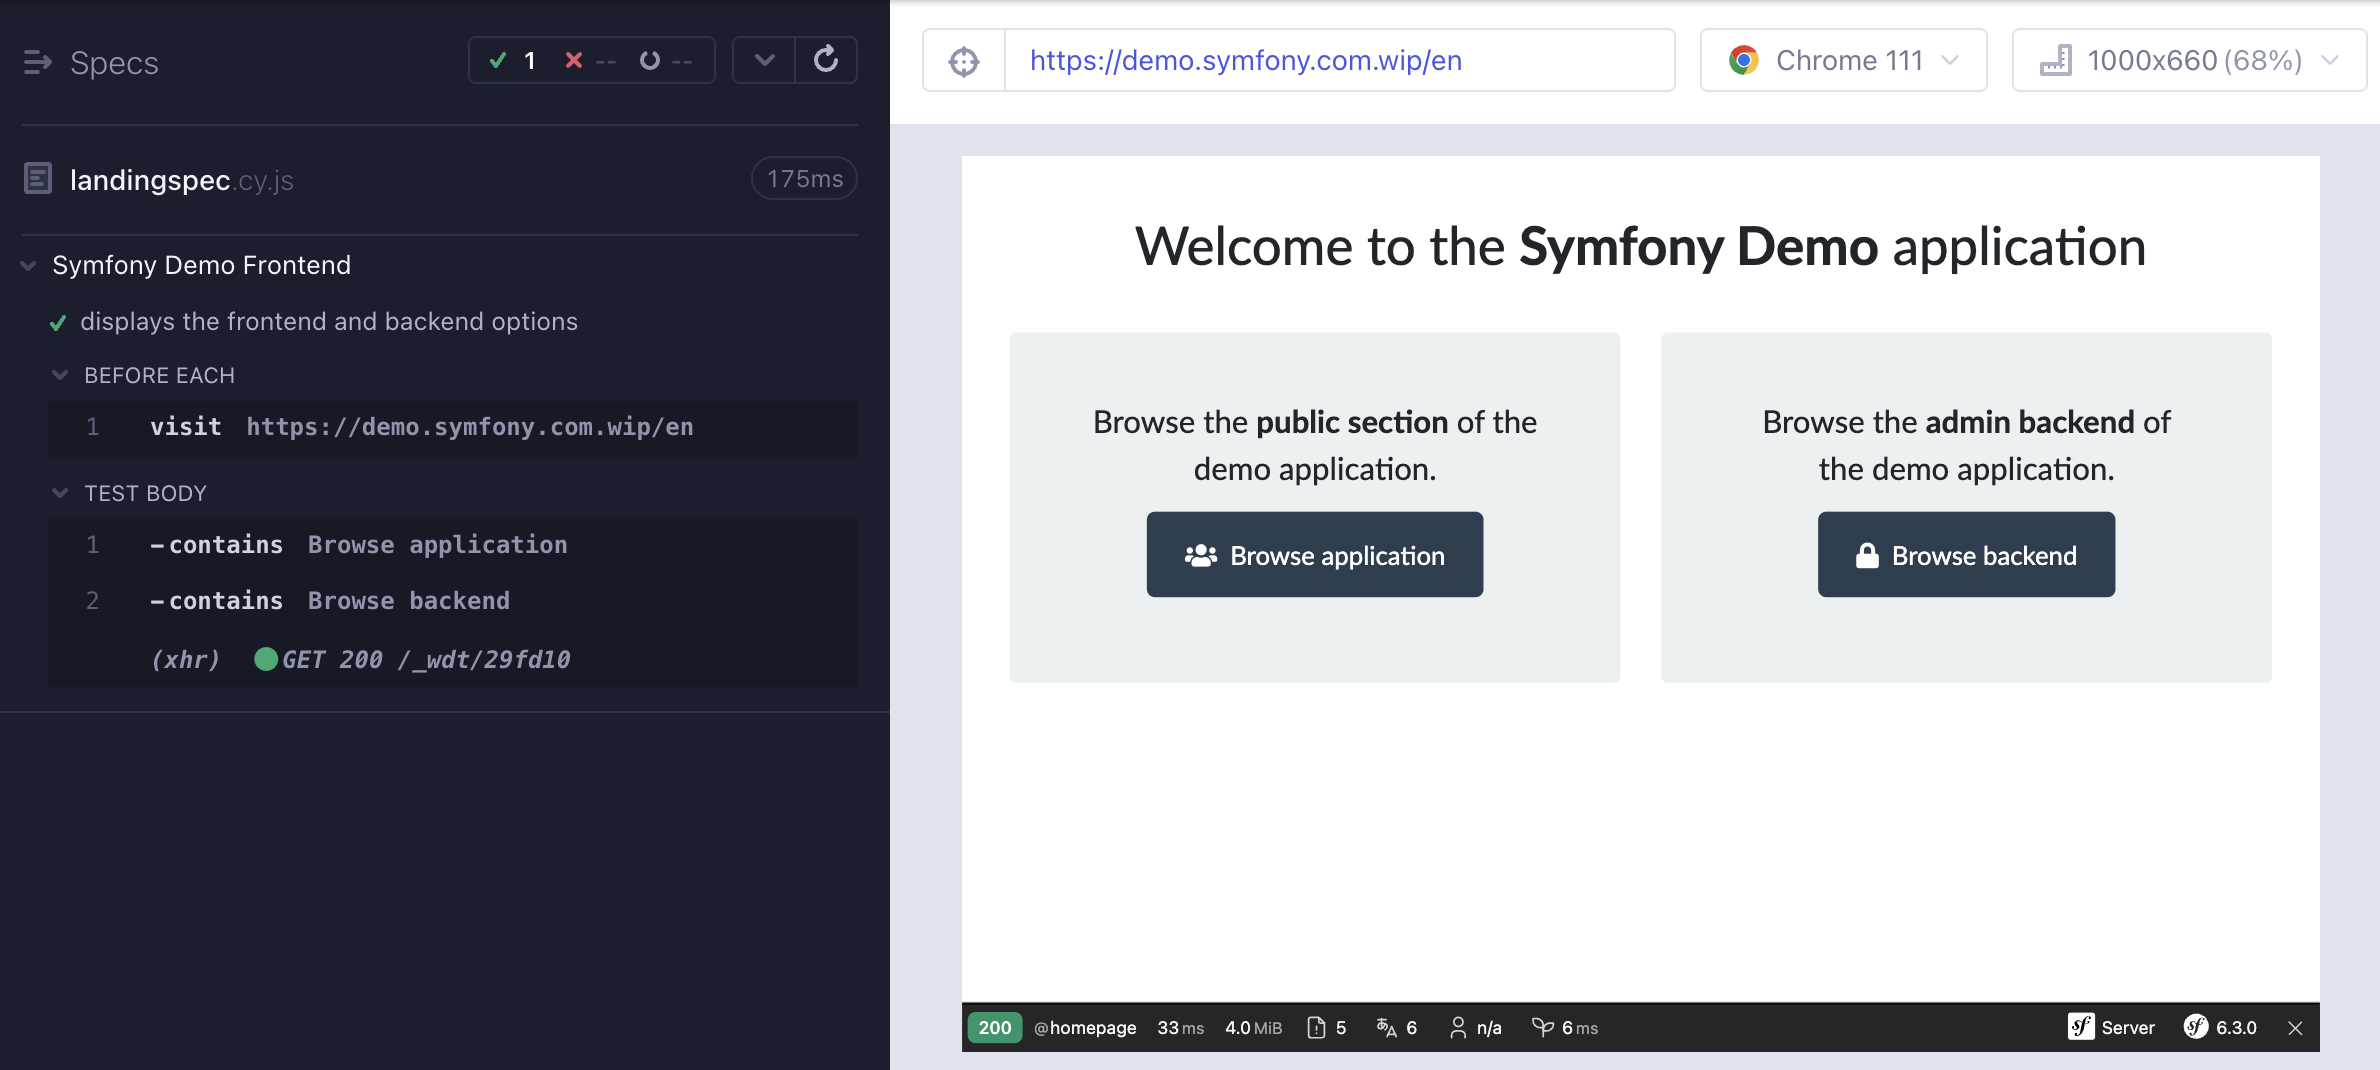The width and height of the screenshot is (2380, 1070).
Task: Open the 1000x660 viewport size dropdown
Action: coord(2189,60)
